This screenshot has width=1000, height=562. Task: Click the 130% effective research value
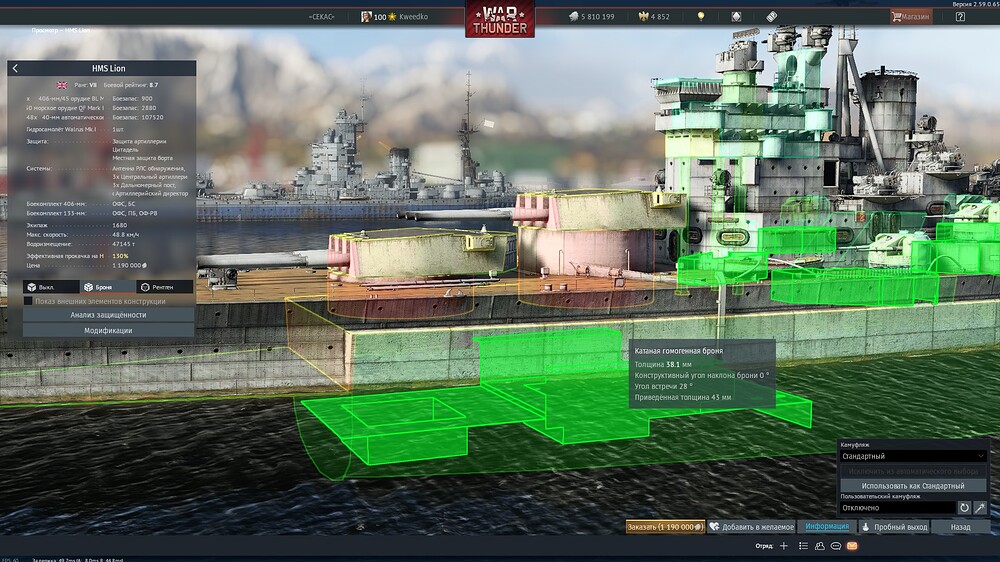(120, 256)
